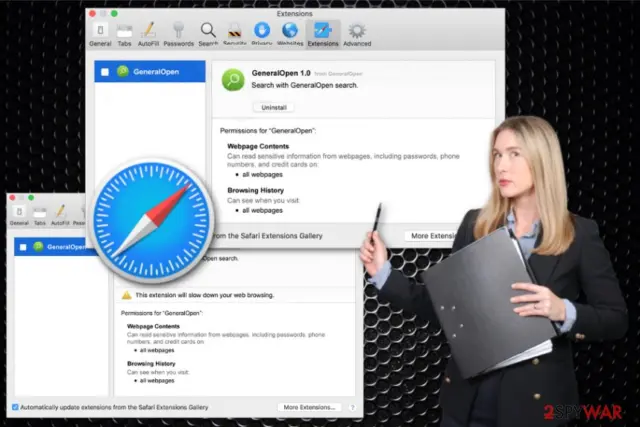This screenshot has height=427, width=640.
Task: Open General icon in the lower window toolbar
Action: tap(19, 216)
